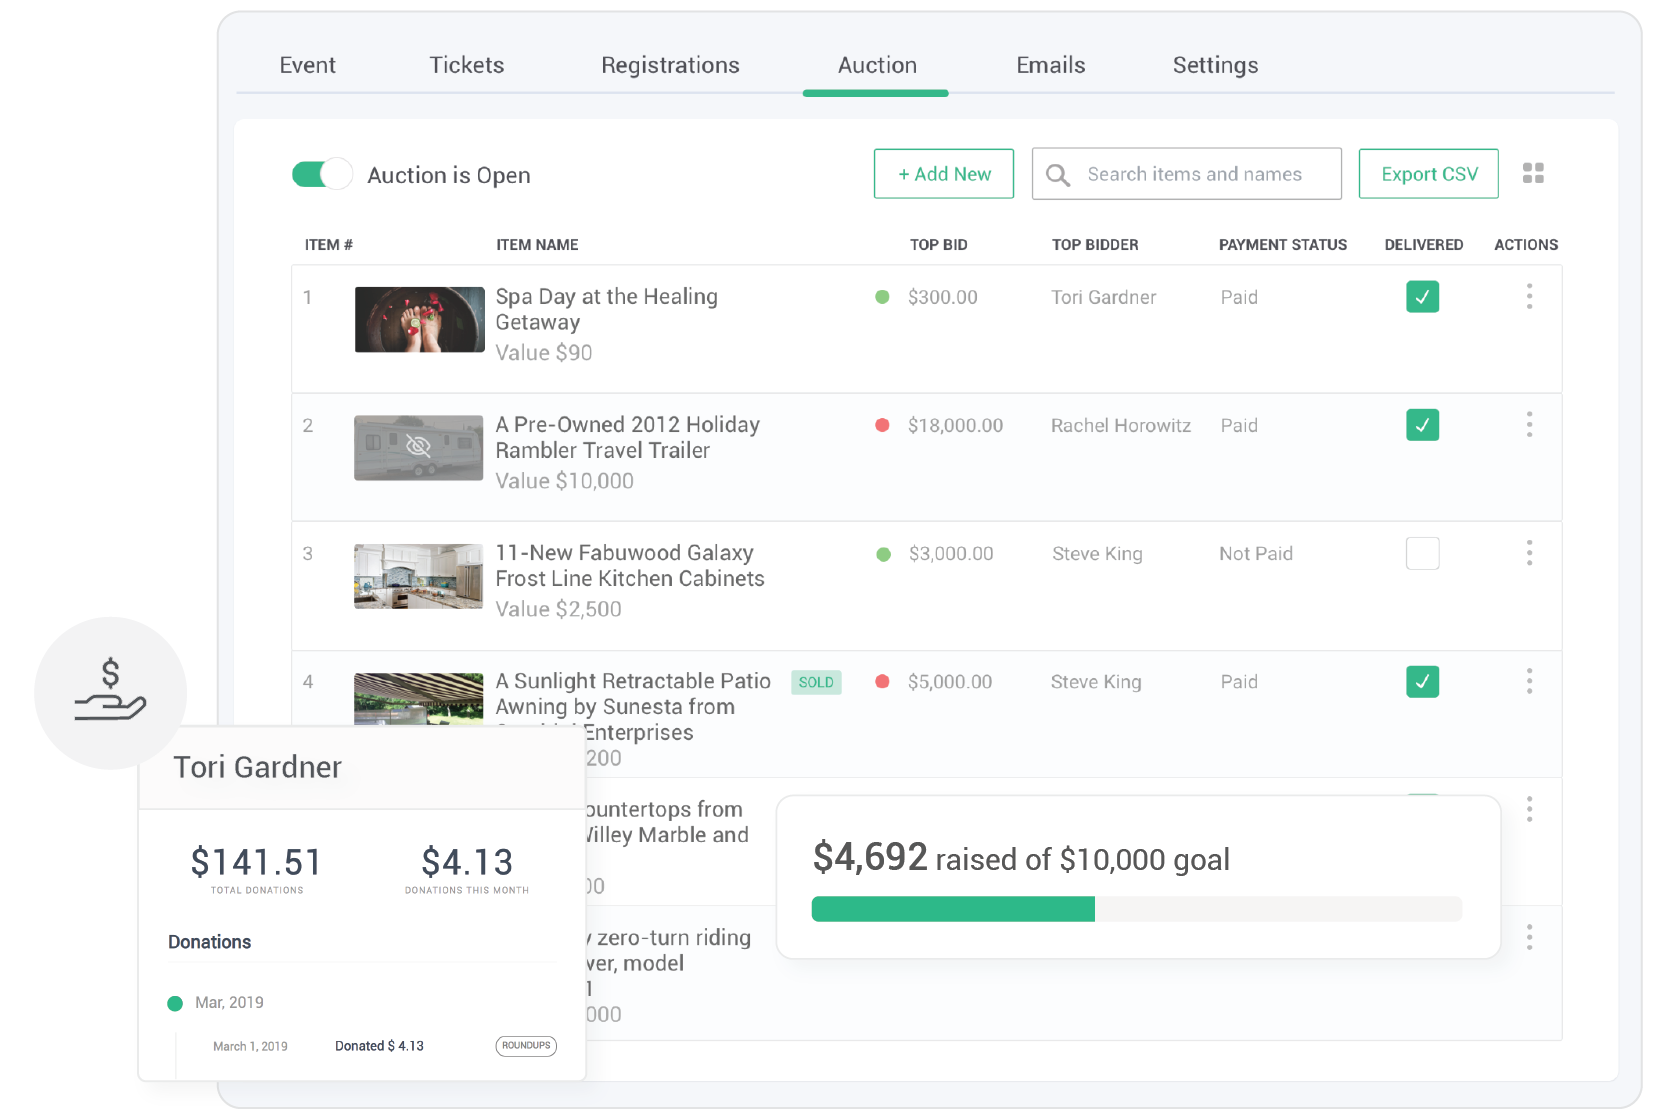This screenshot has height=1112, width=1669.
Task: Sort by DELIVERED column header
Action: (x=1423, y=245)
